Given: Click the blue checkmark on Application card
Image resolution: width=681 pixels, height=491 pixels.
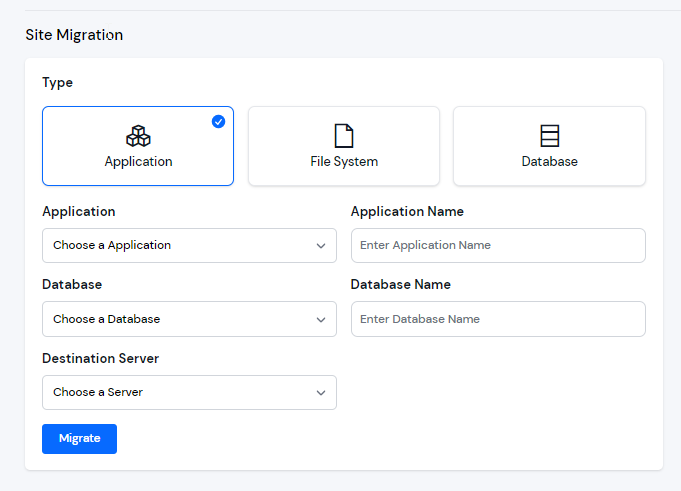Looking at the screenshot, I should click(x=218, y=122).
